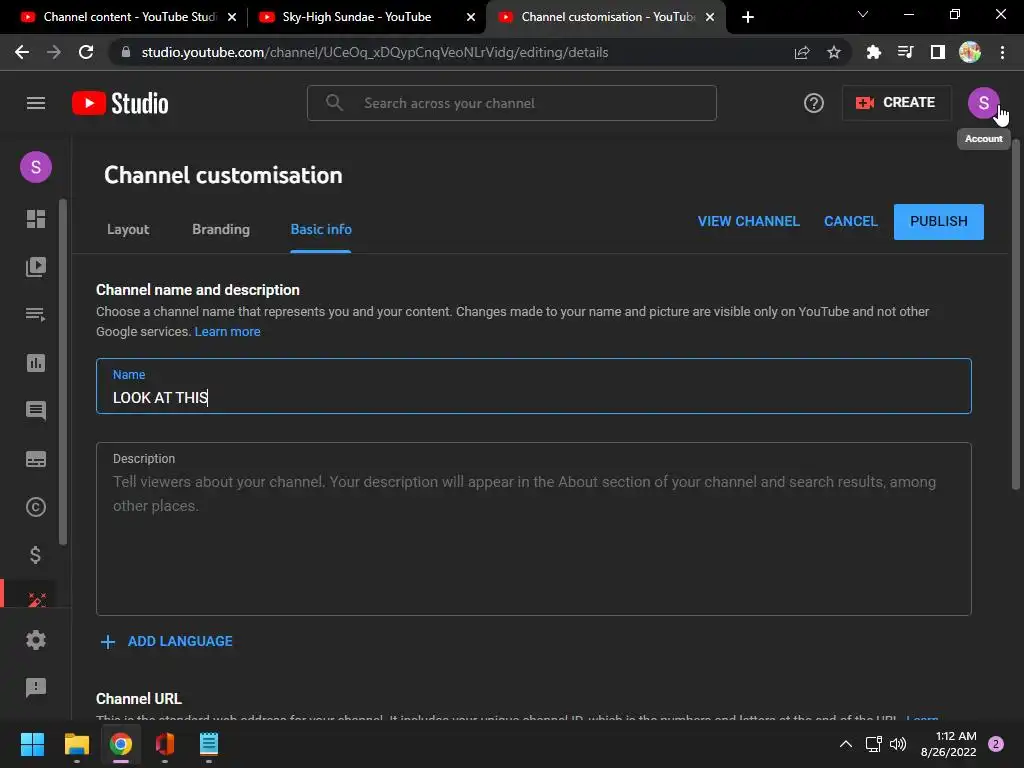Open Analytics in the sidebar
This screenshot has height=768, width=1024.
click(36, 362)
